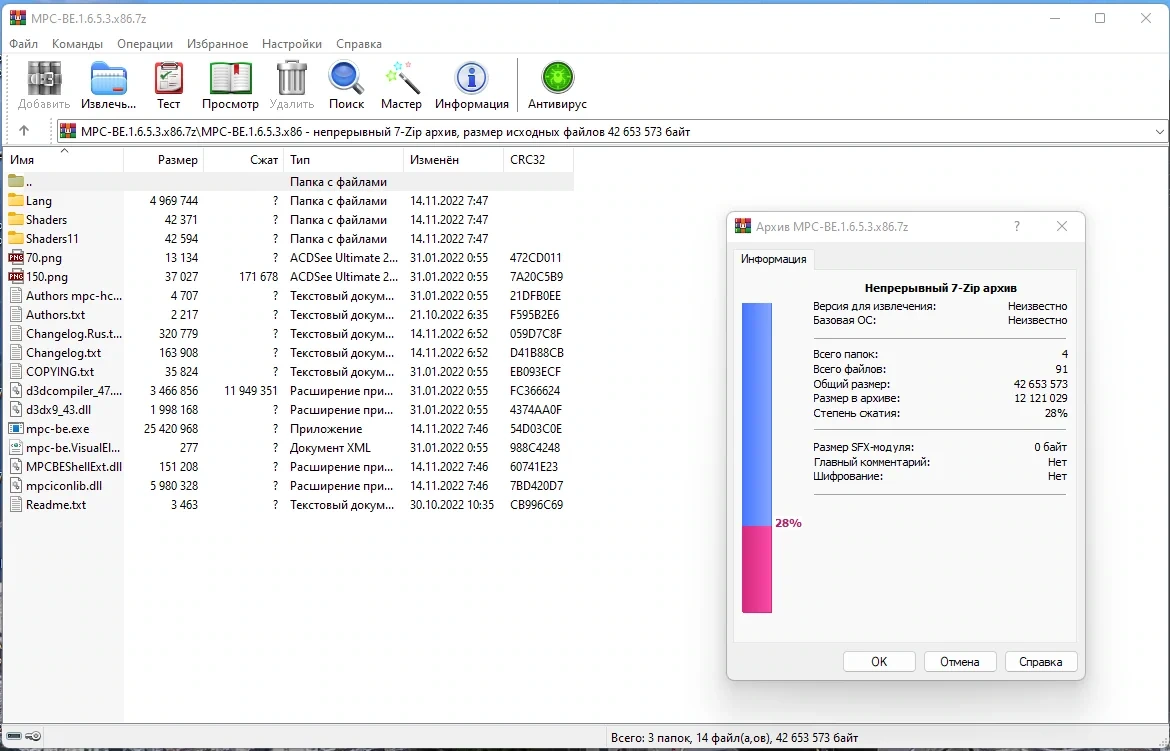Click the Справка button in the dialog
Screen dimensions: 1170x751
point(1040,661)
